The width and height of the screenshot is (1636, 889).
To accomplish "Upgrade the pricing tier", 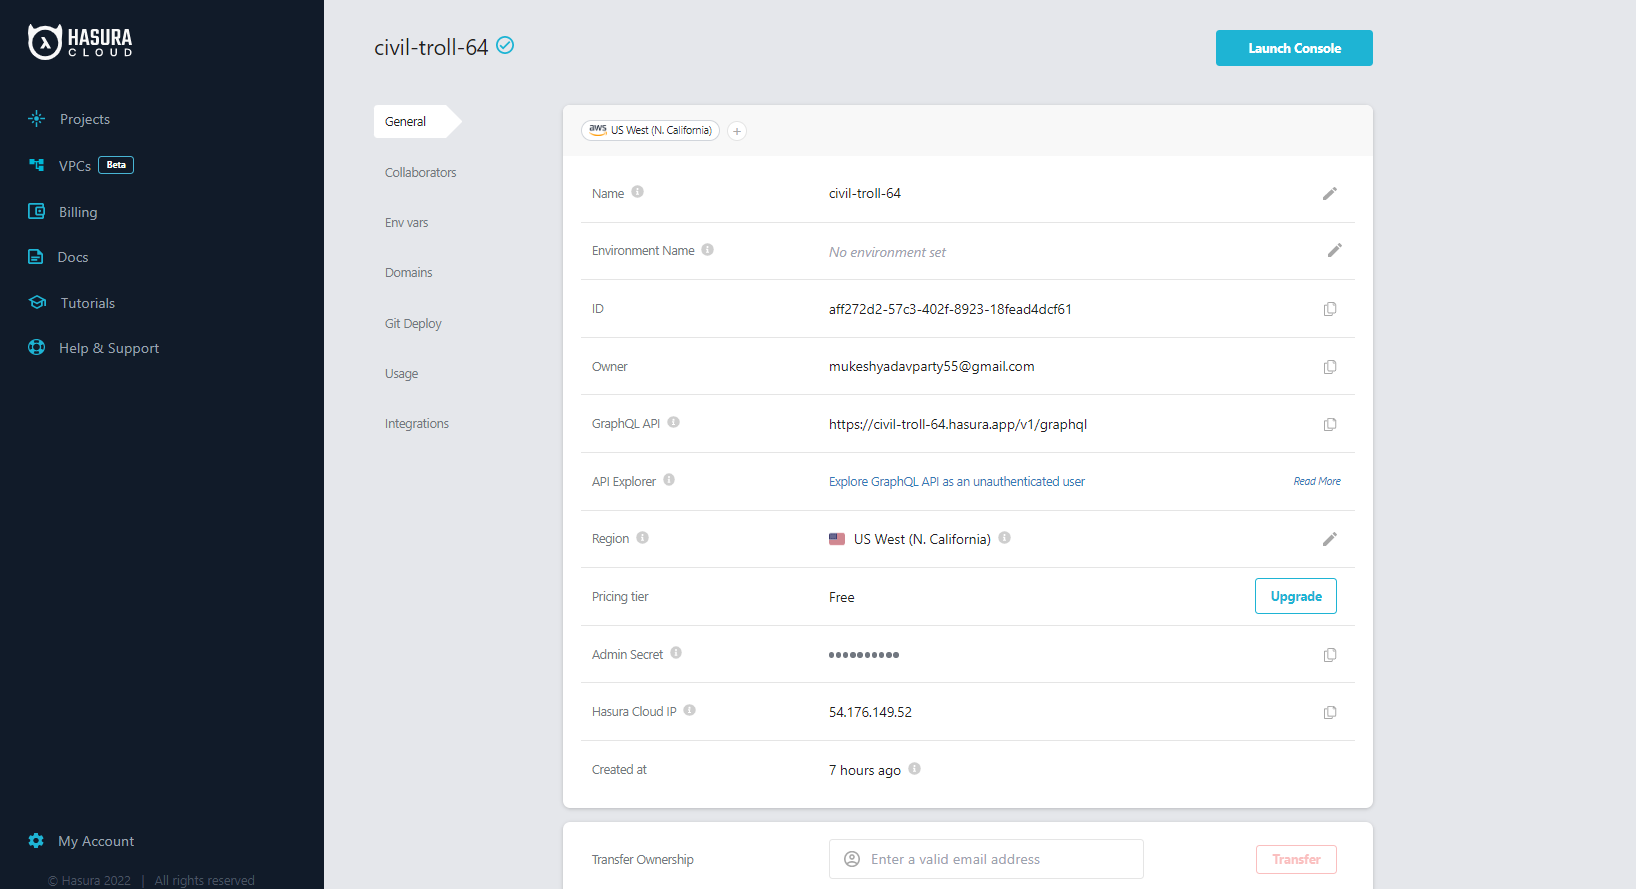I will coord(1296,596).
